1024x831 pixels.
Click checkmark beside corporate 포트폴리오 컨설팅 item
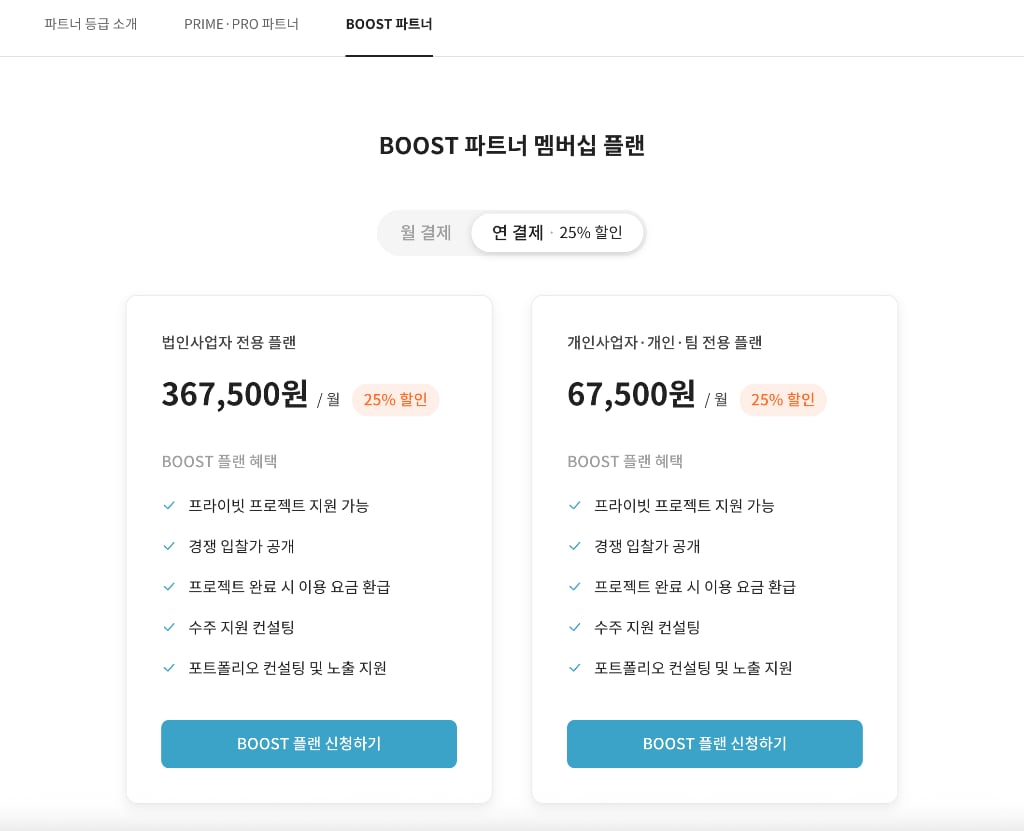click(x=169, y=668)
